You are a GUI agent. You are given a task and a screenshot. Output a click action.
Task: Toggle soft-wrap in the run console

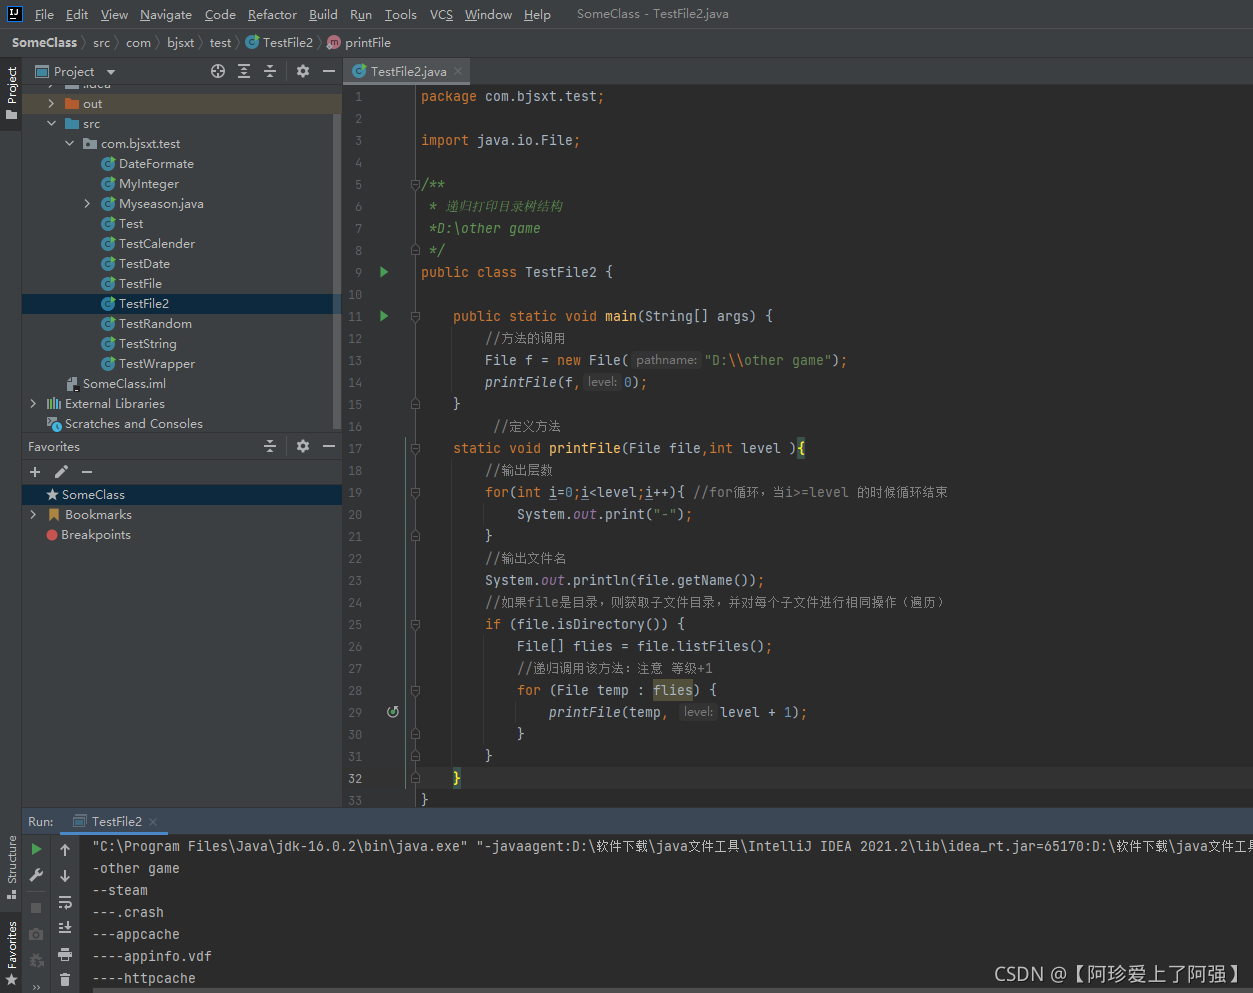click(65, 904)
